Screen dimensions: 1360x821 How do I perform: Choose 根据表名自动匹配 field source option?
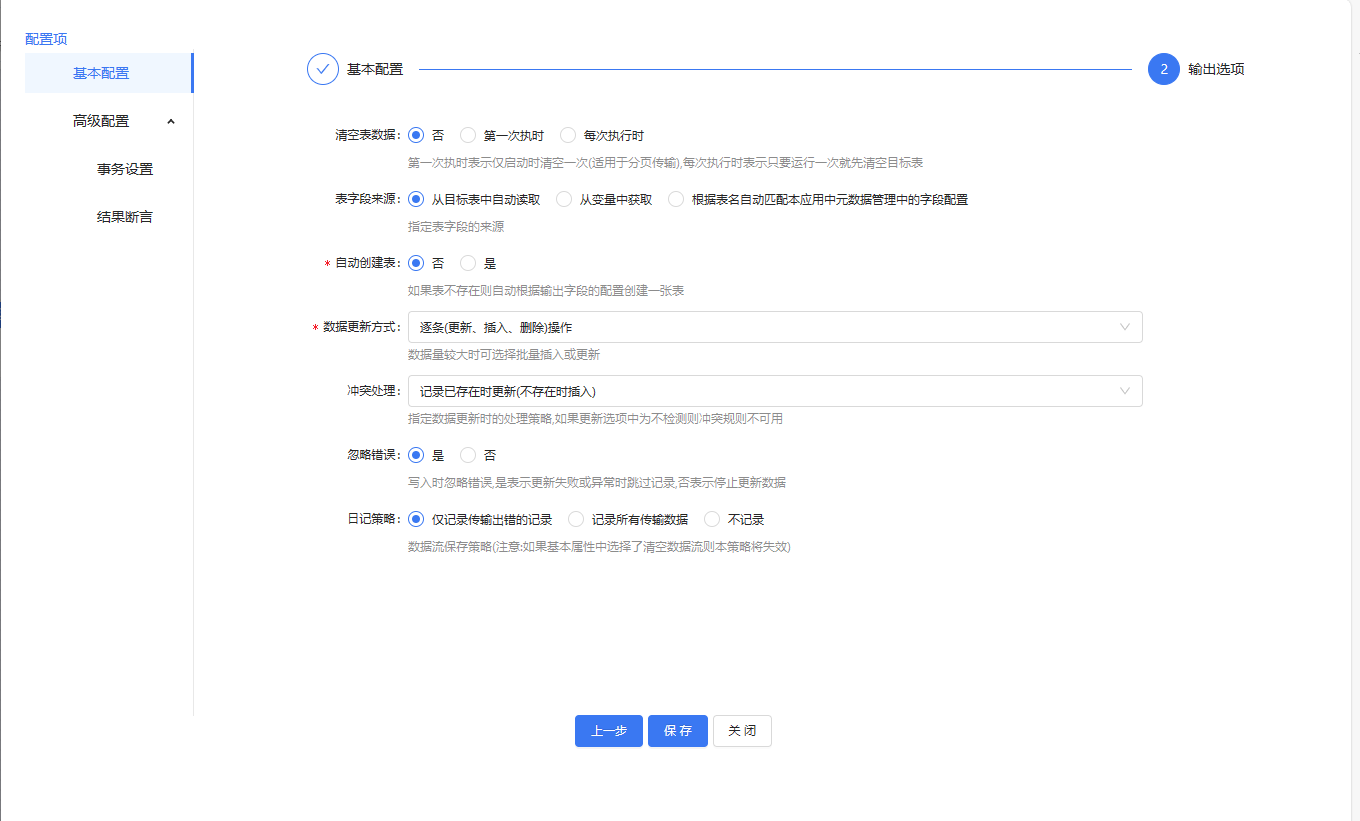[676, 199]
